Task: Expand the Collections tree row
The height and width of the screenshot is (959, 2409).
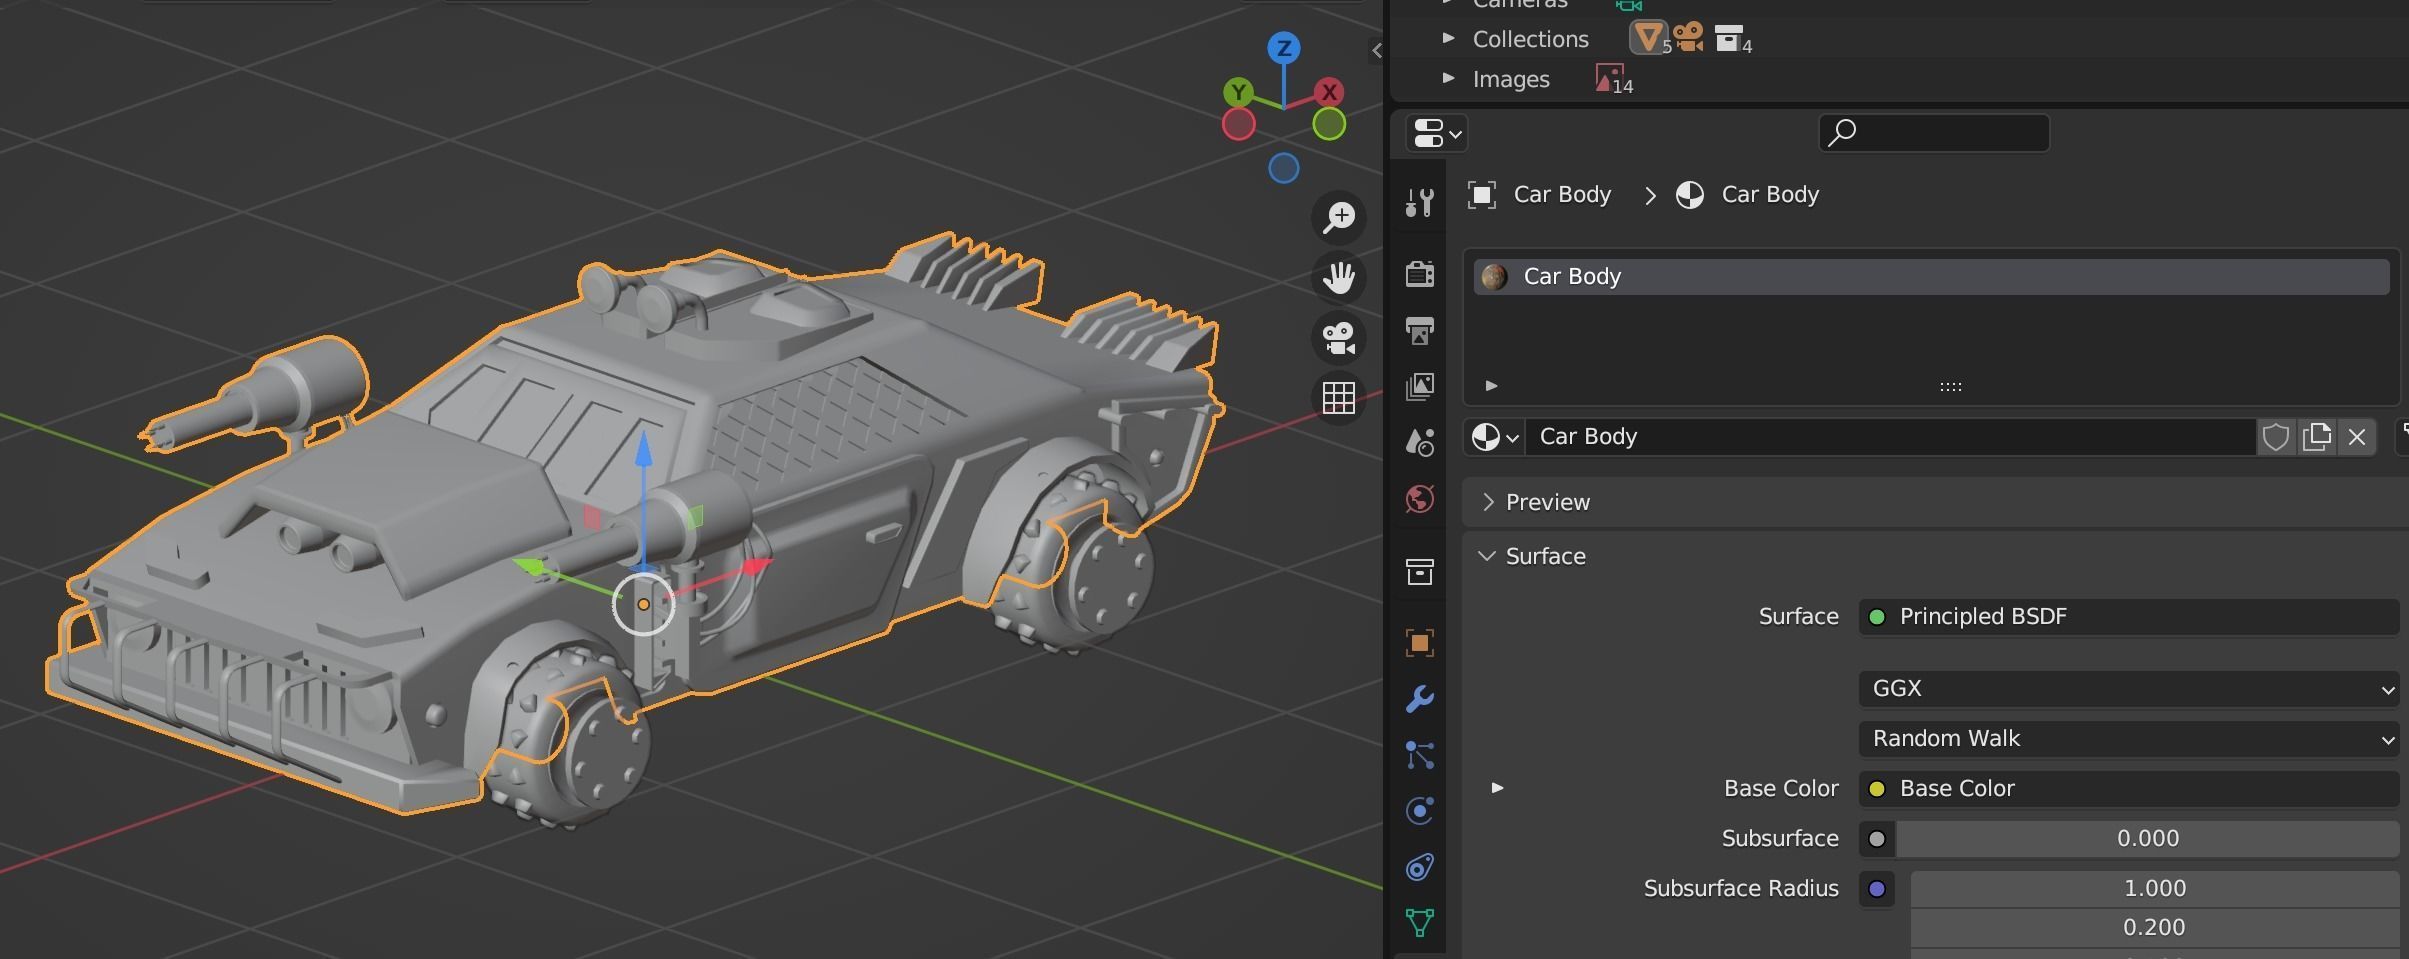Action: point(1448,38)
